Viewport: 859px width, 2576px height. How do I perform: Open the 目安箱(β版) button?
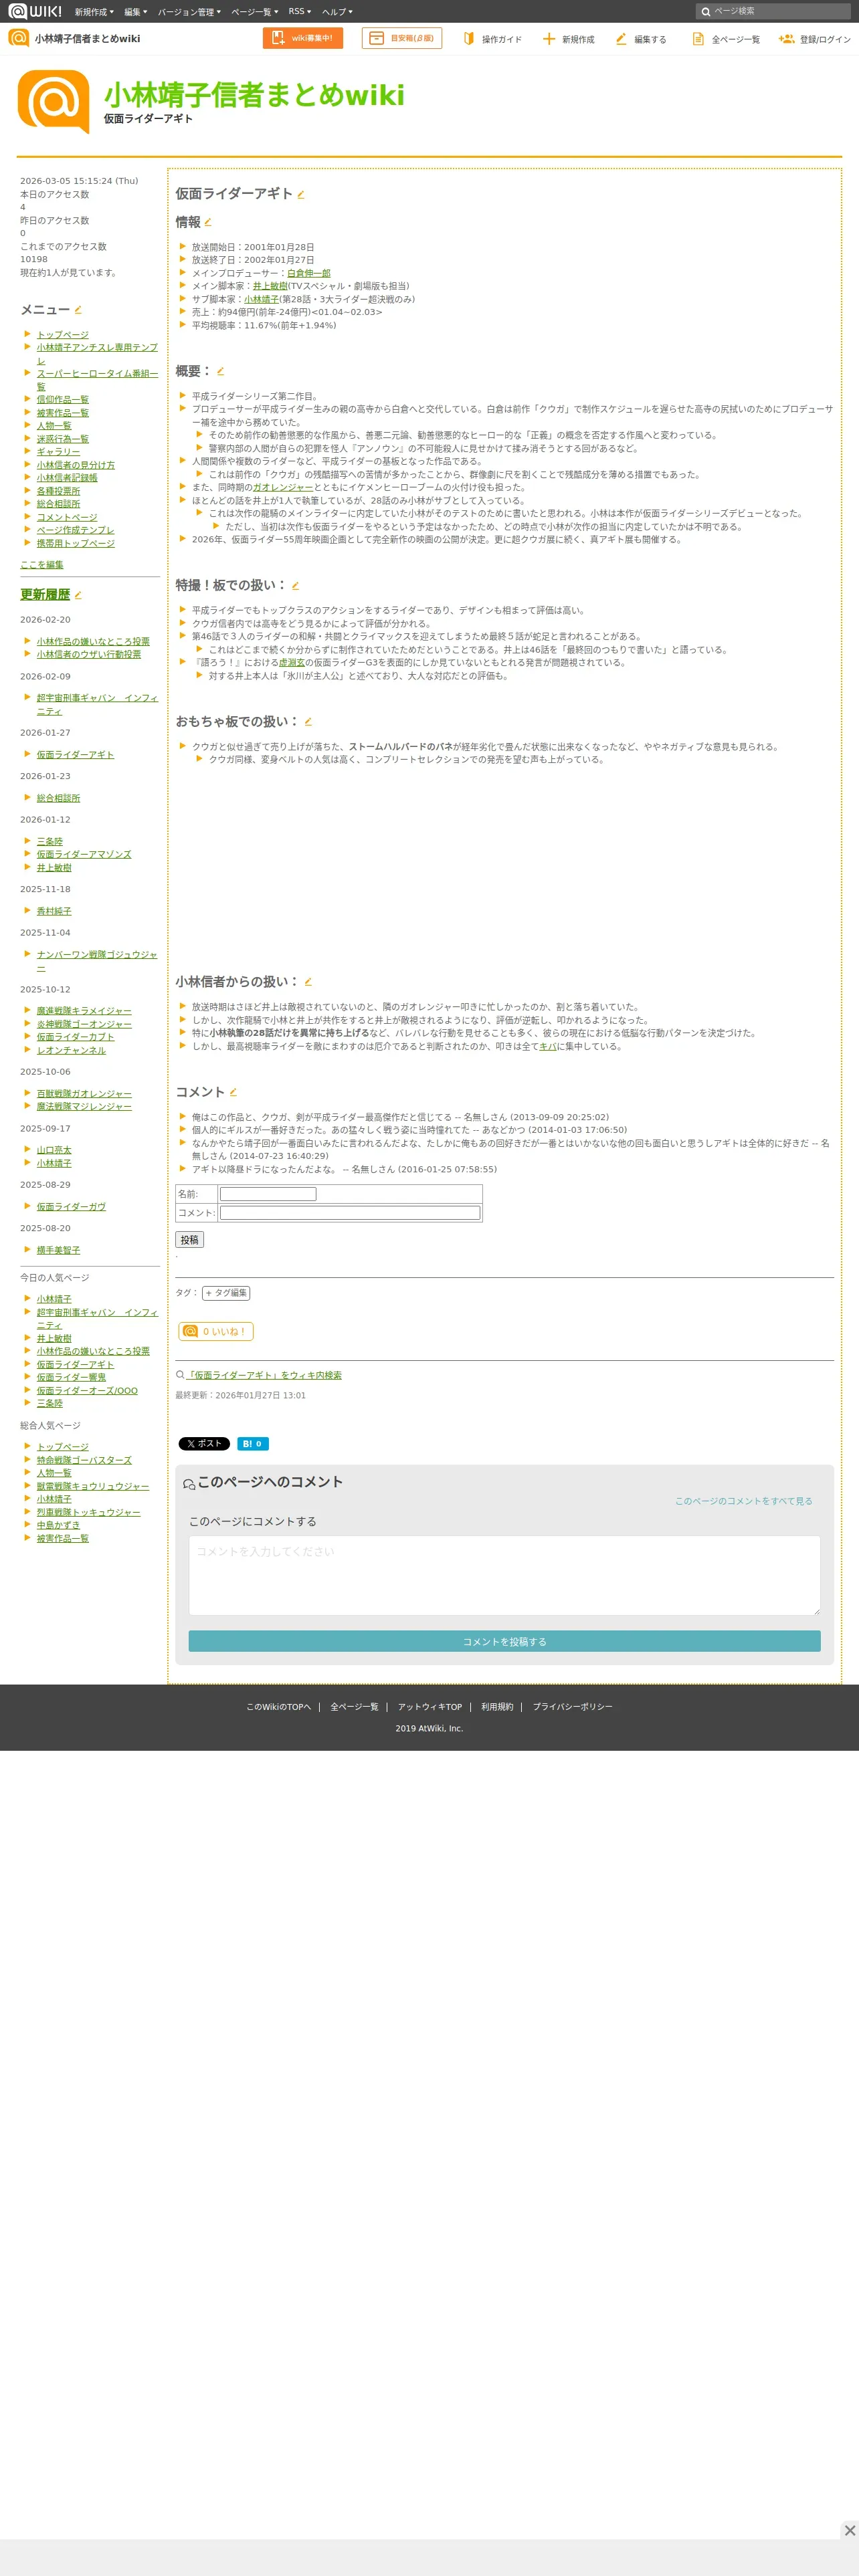point(402,38)
